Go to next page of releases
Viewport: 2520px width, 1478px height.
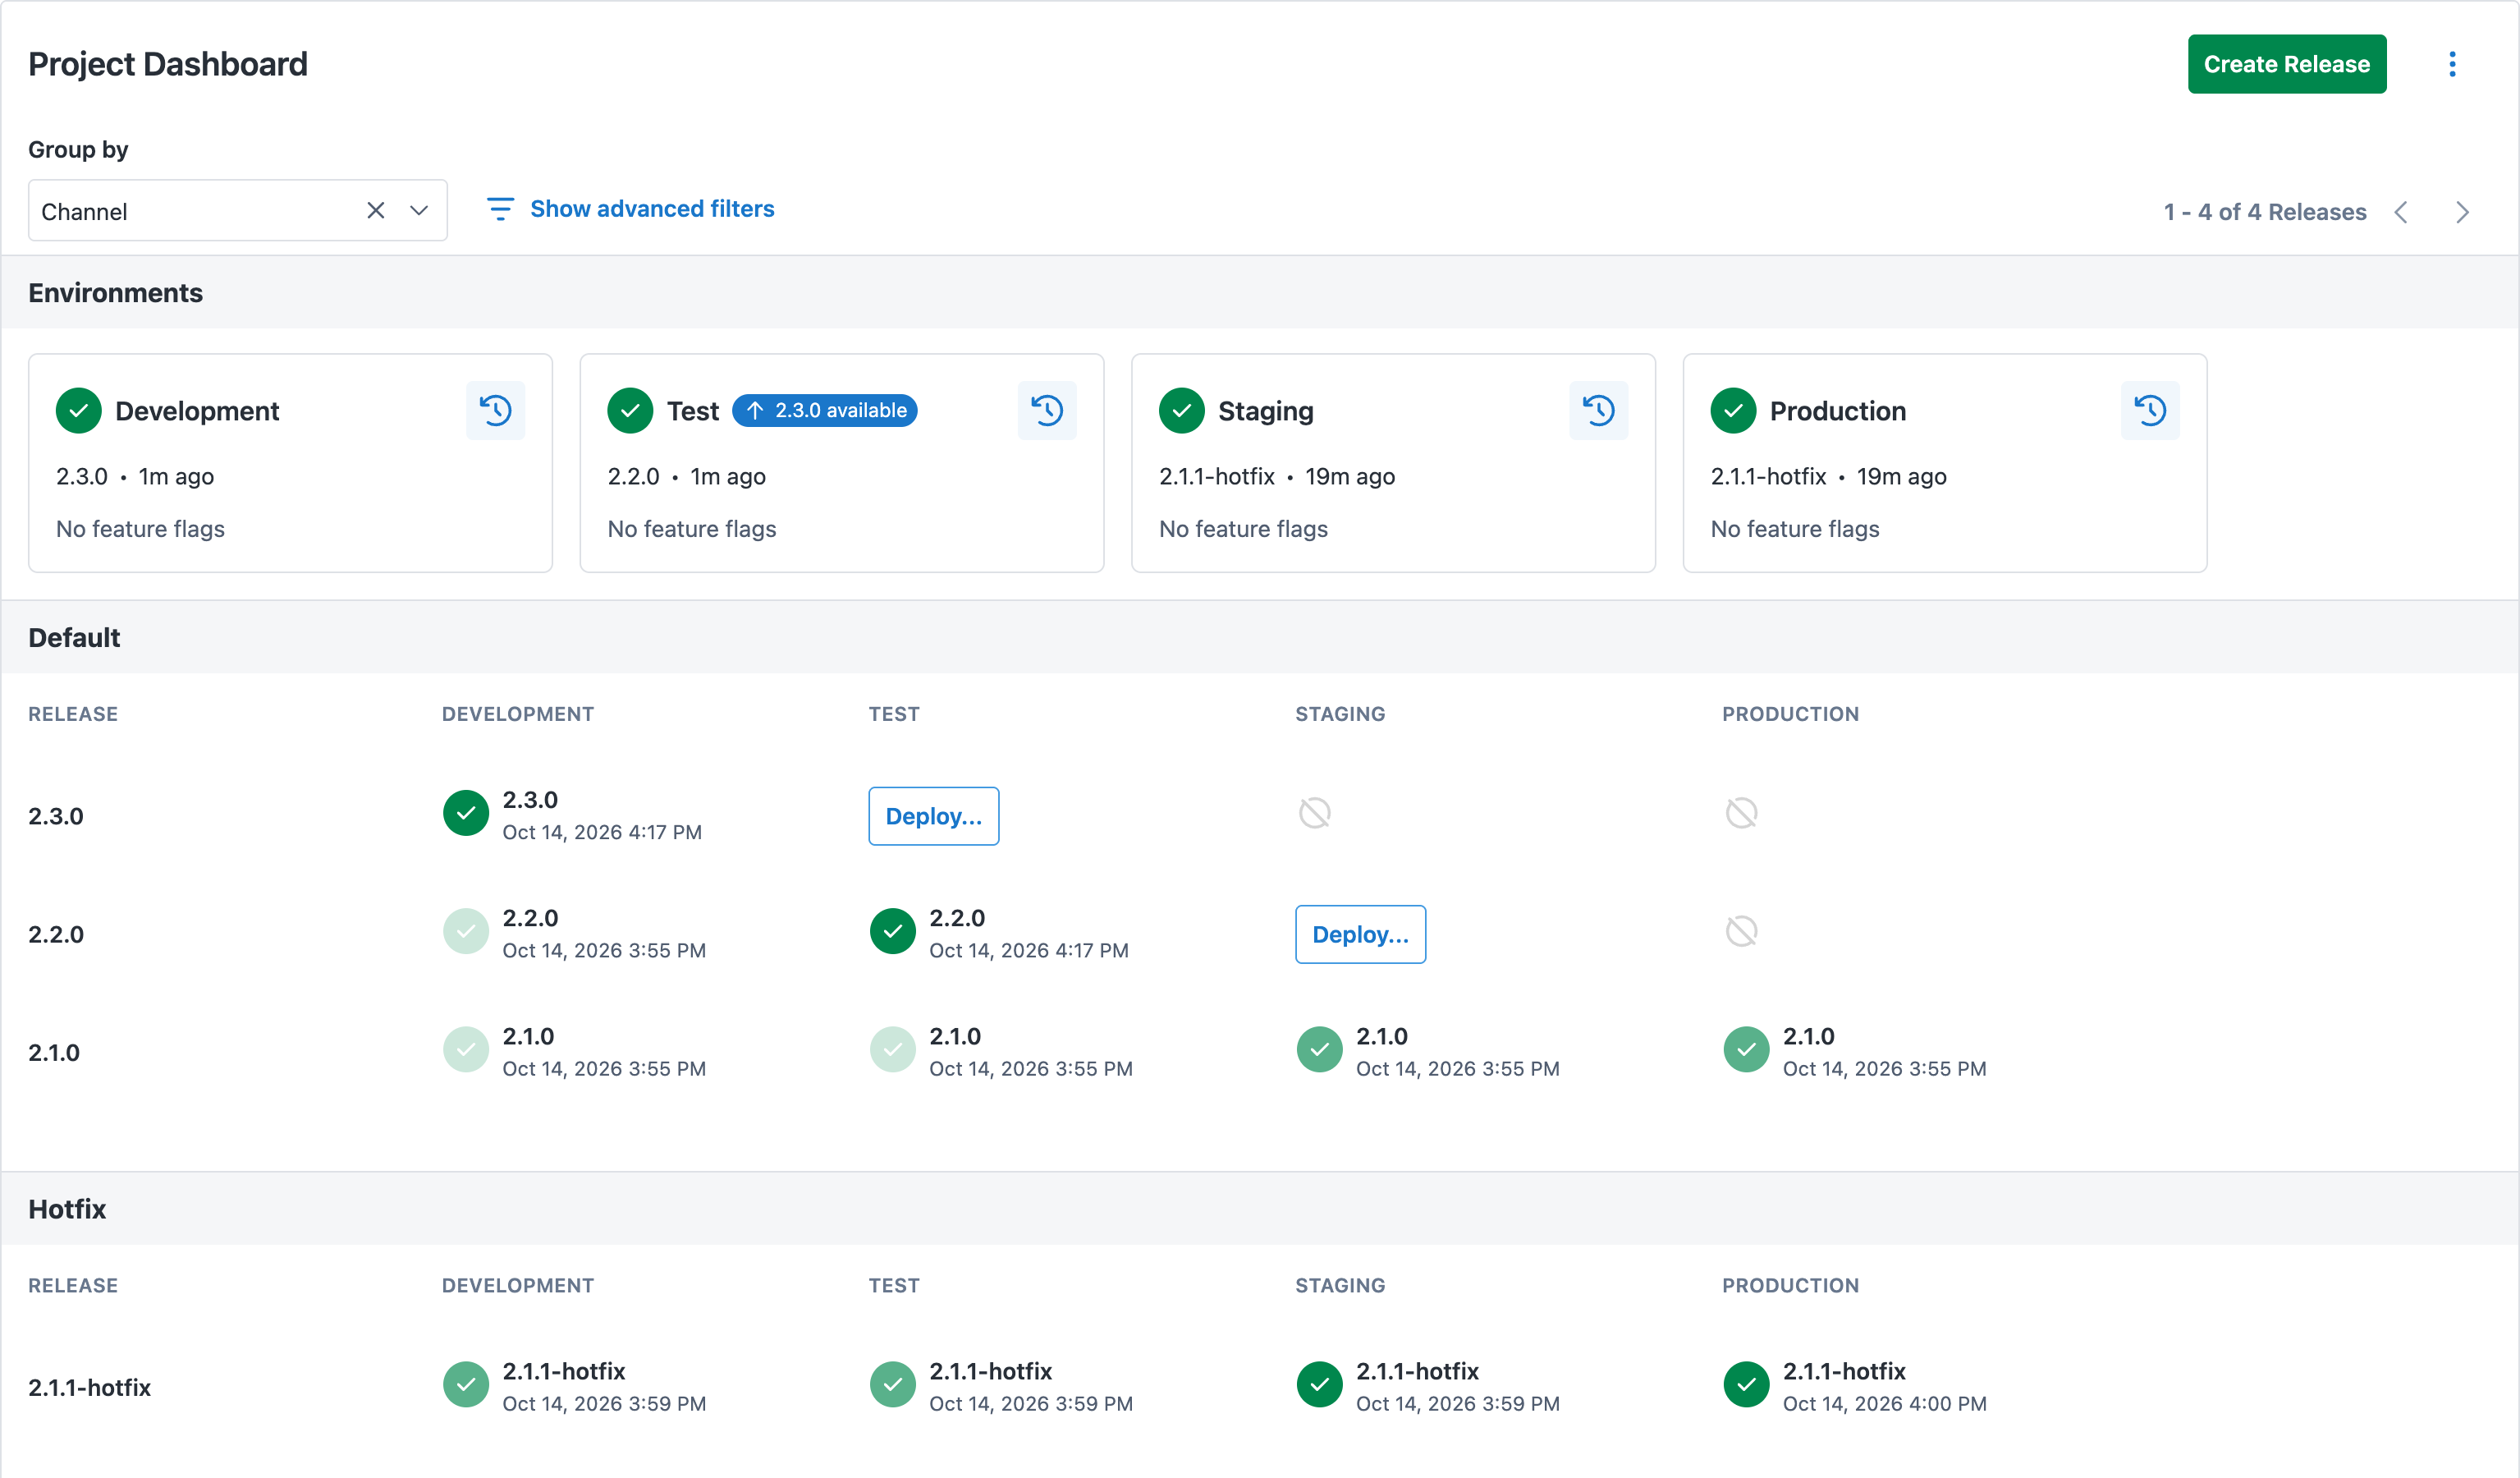click(2463, 212)
